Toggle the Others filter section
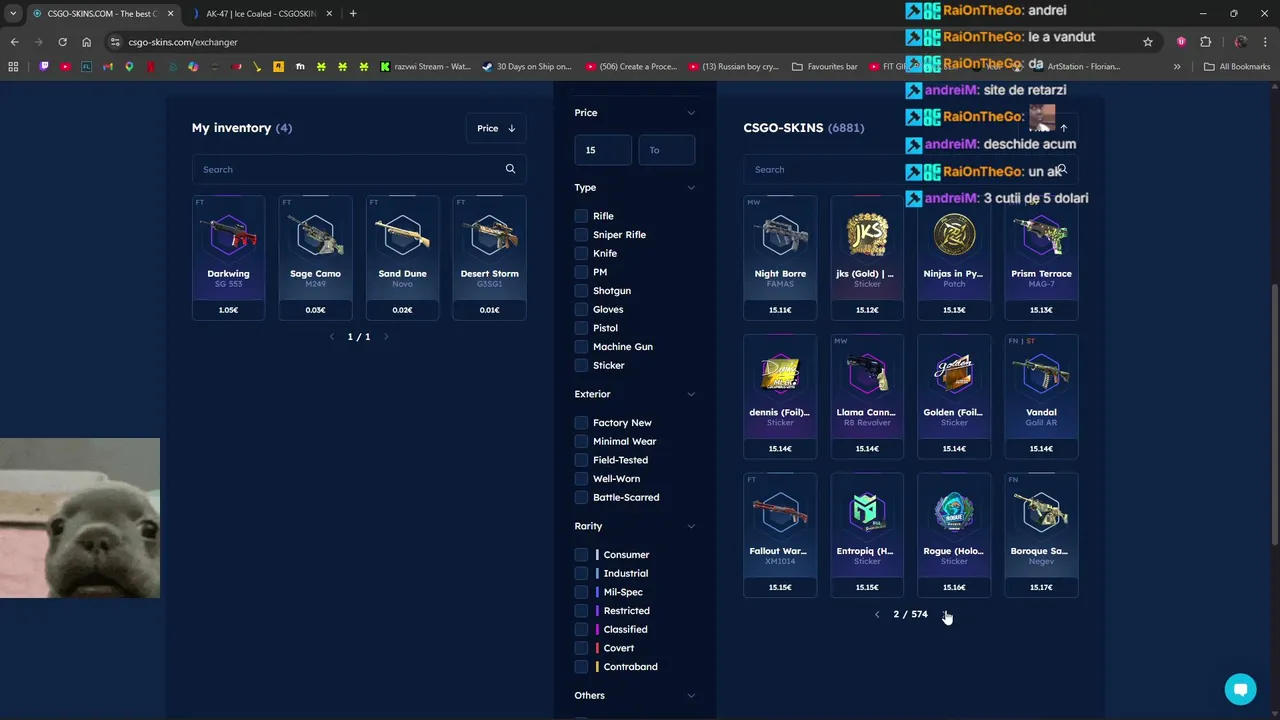The height and width of the screenshot is (720, 1280). (x=690, y=695)
